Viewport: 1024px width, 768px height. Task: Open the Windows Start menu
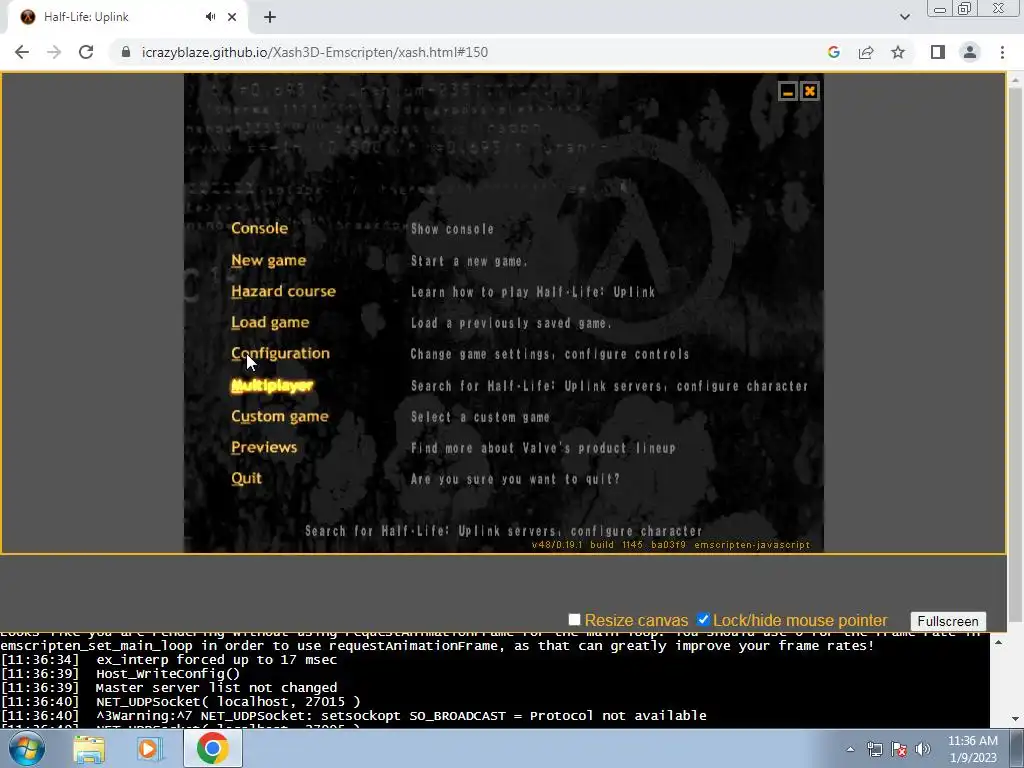pos(27,748)
